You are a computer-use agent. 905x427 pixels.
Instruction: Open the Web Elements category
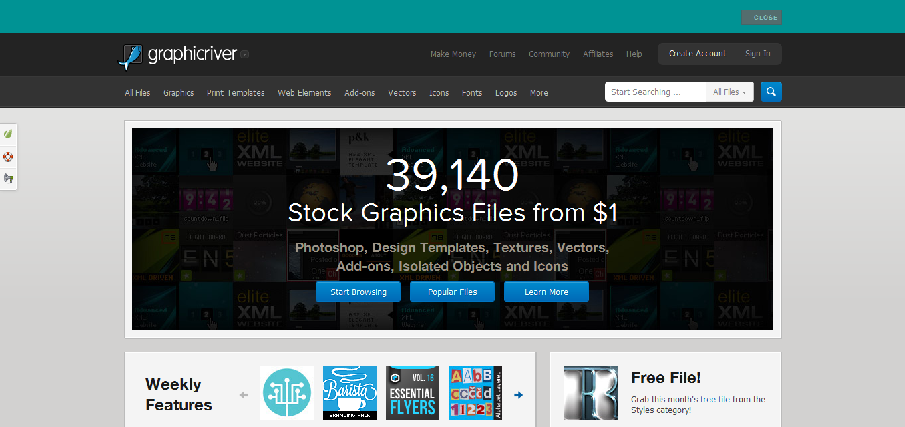click(x=304, y=92)
